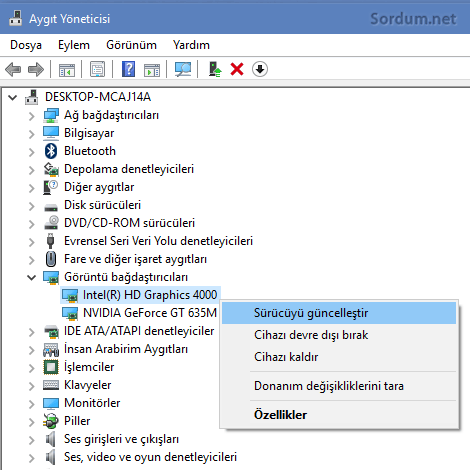The height and width of the screenshot is (470, 470).
Task: Select IDE ATA/ATAPI denetleyiciler row text
Action: click(139, 331)
